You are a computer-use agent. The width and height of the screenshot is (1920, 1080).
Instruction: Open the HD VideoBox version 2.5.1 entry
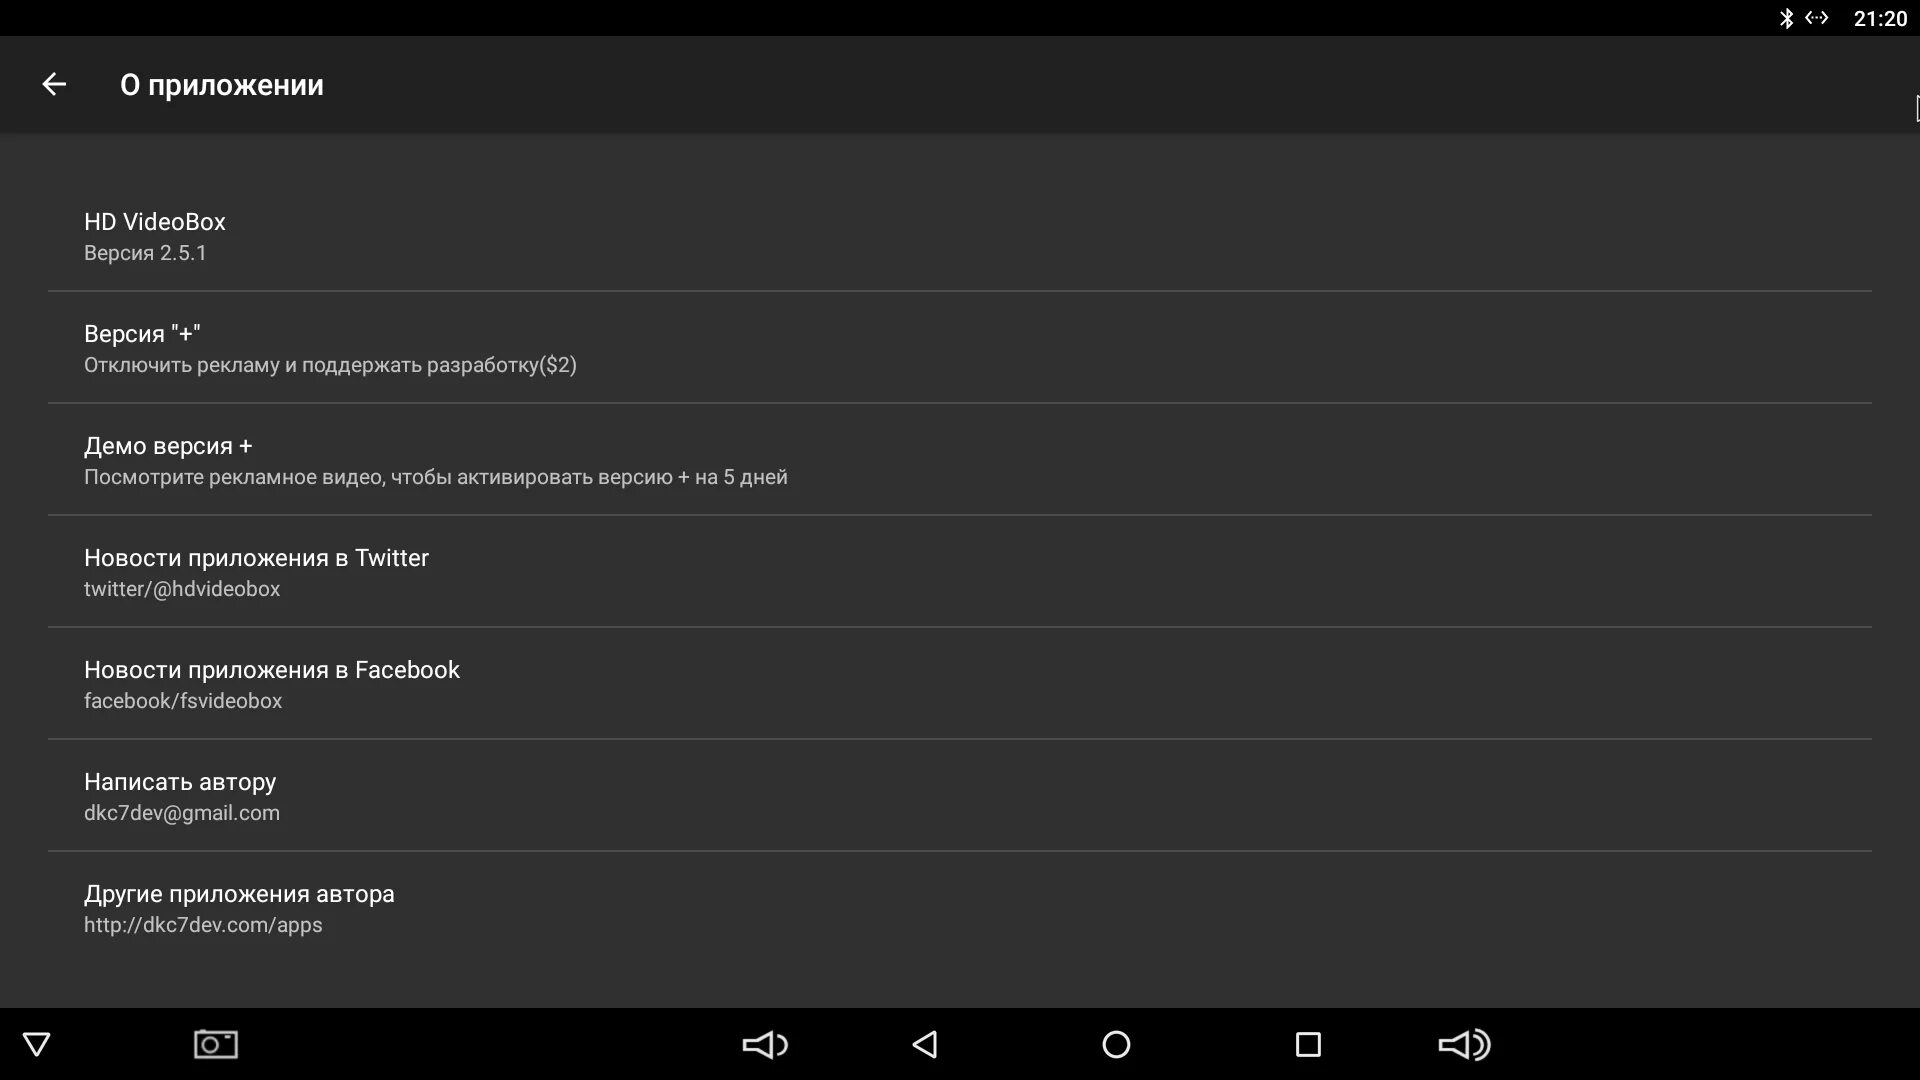coord(960,236)
